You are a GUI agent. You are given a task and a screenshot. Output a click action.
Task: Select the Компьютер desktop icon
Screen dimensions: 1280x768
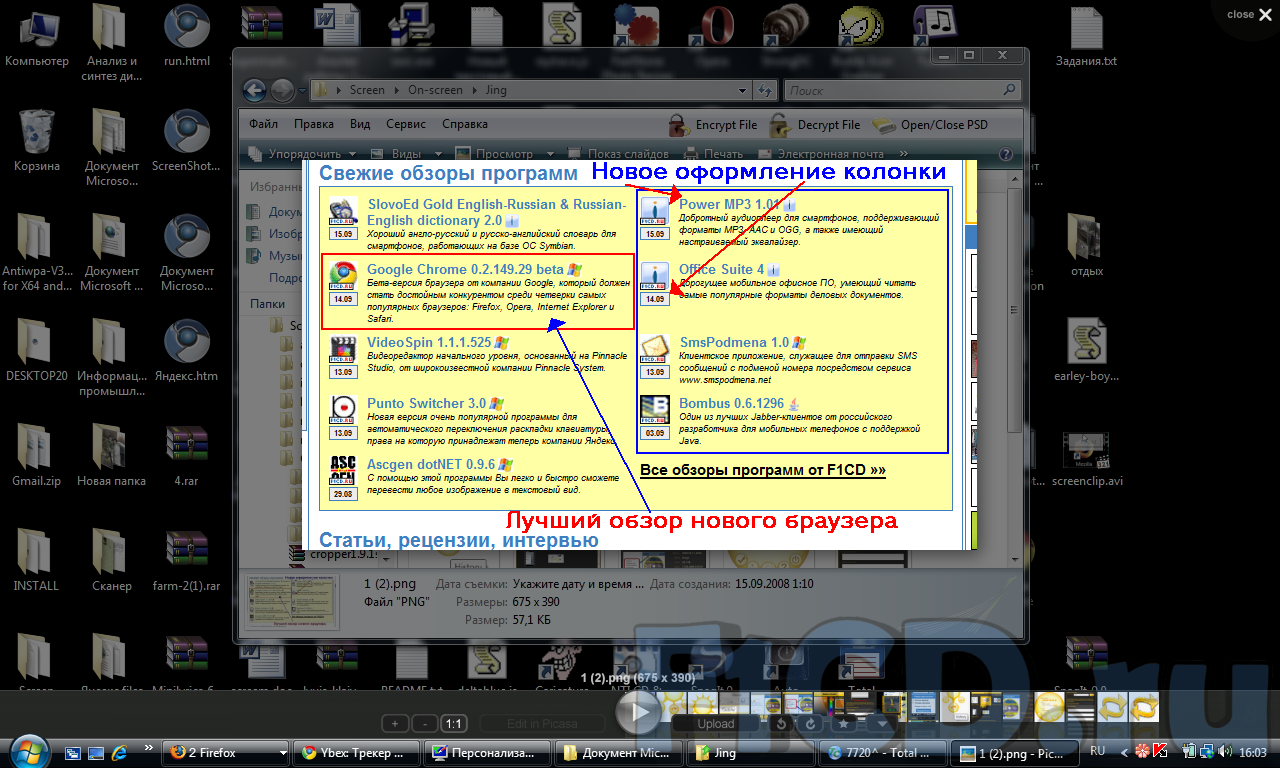coord(37,35)
